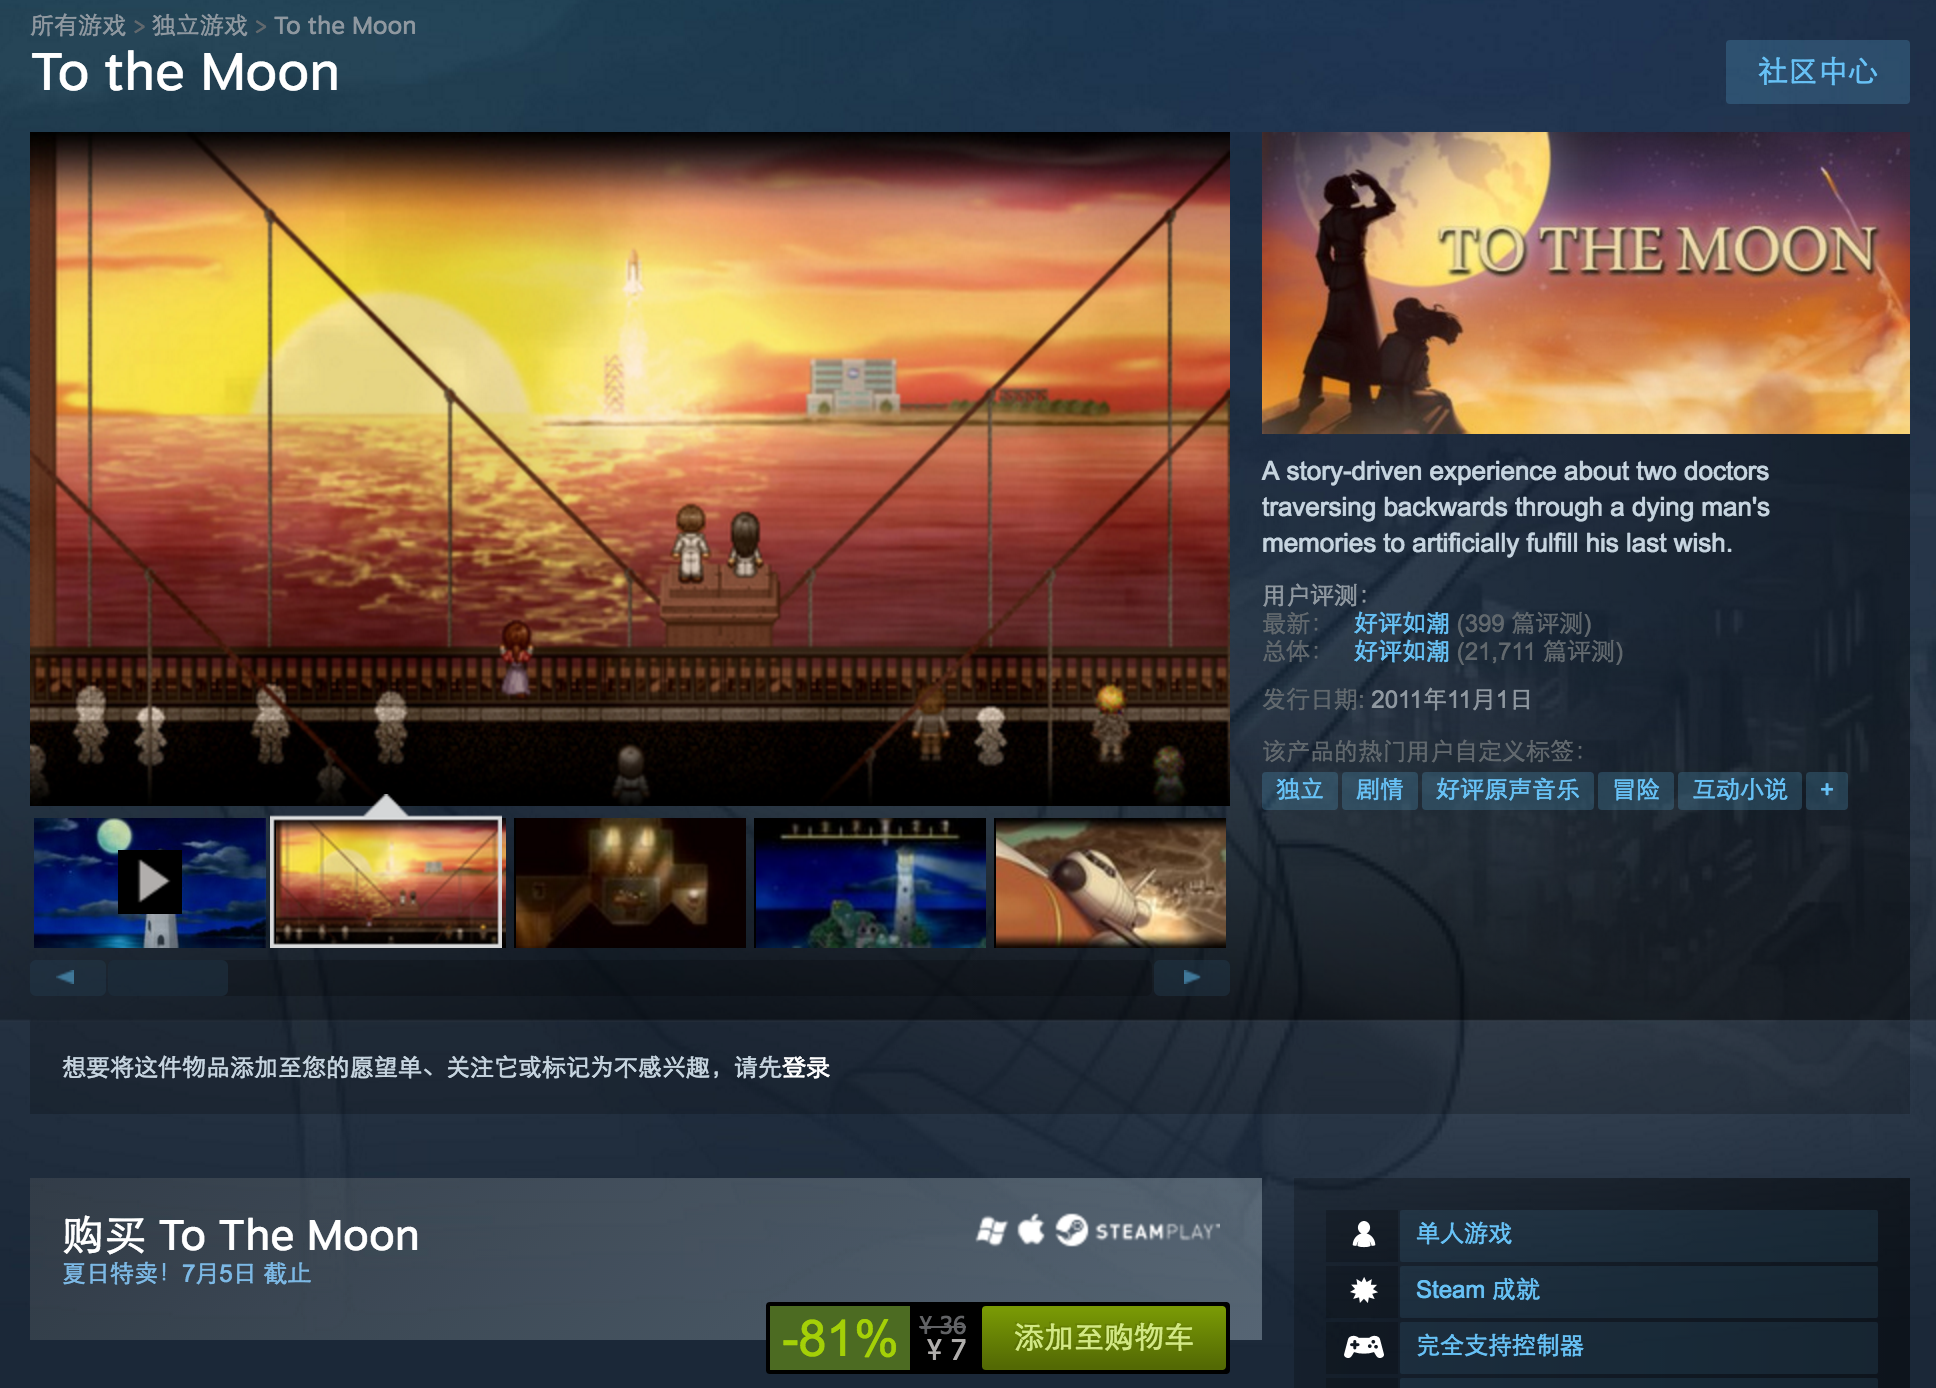Click the Windows platform icon
The image size is (1936, 1388).
click(991, 1231)
